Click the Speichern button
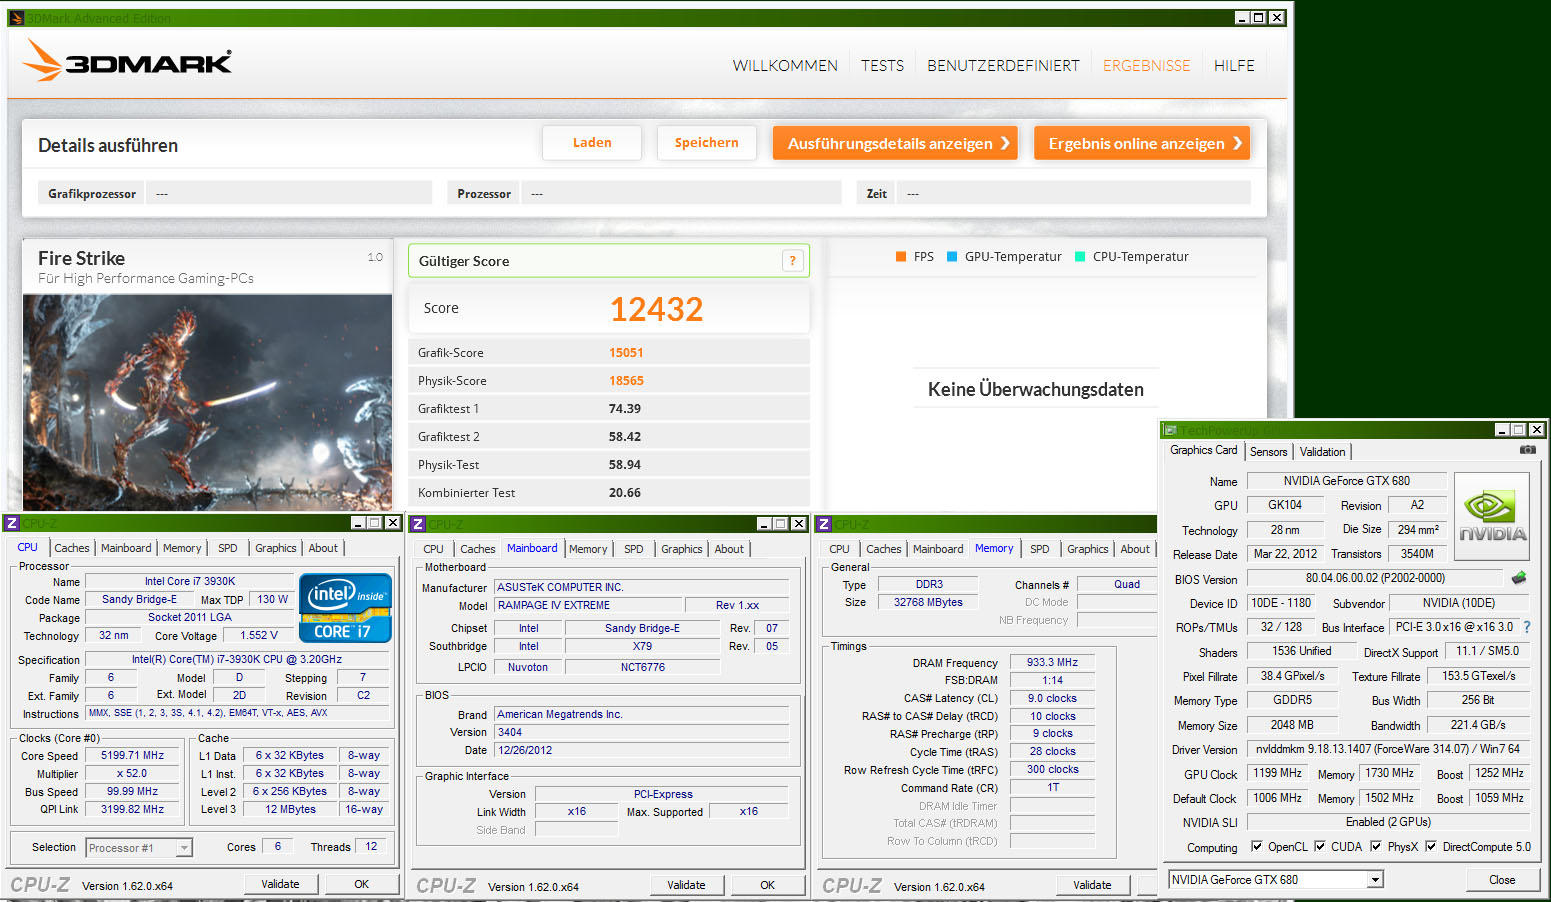Viewport: 1551px width, 902px height. point(706,143)
